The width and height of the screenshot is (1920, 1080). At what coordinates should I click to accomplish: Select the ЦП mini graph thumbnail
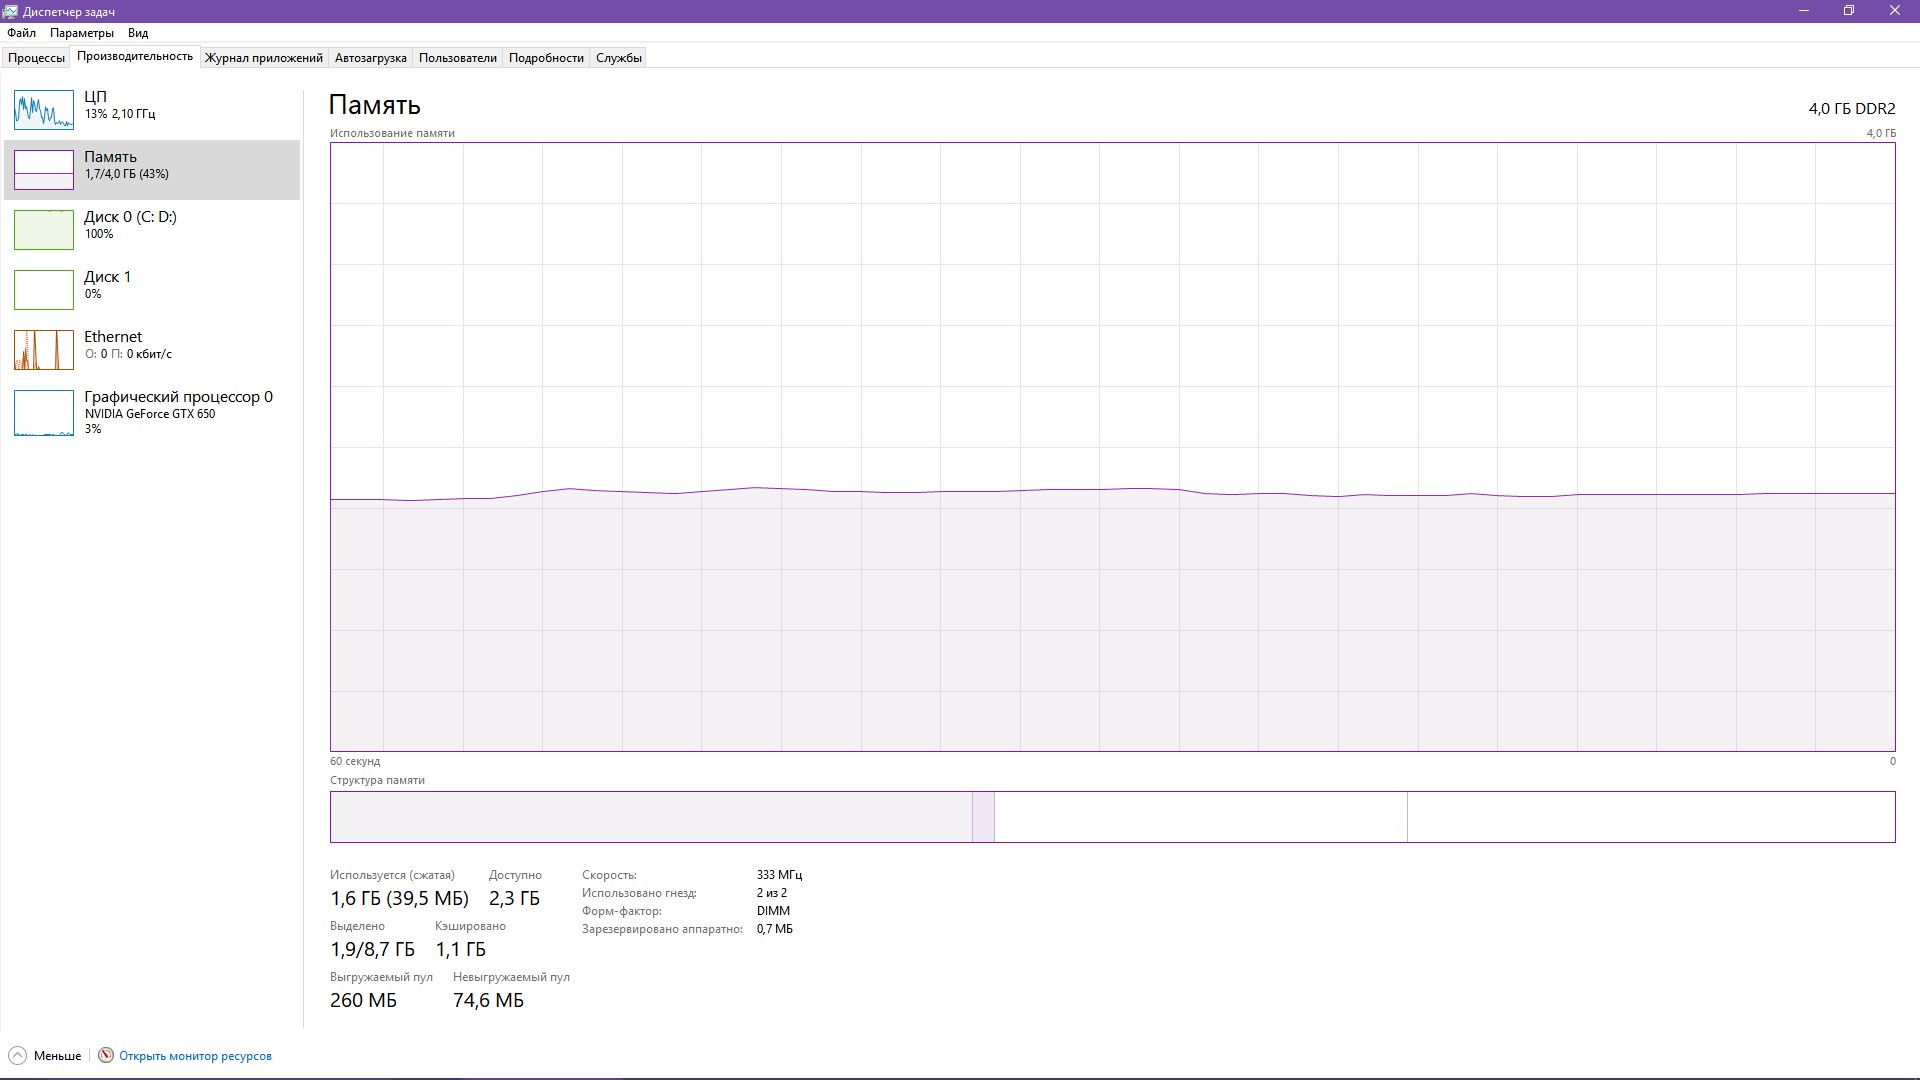coord(44,110)
